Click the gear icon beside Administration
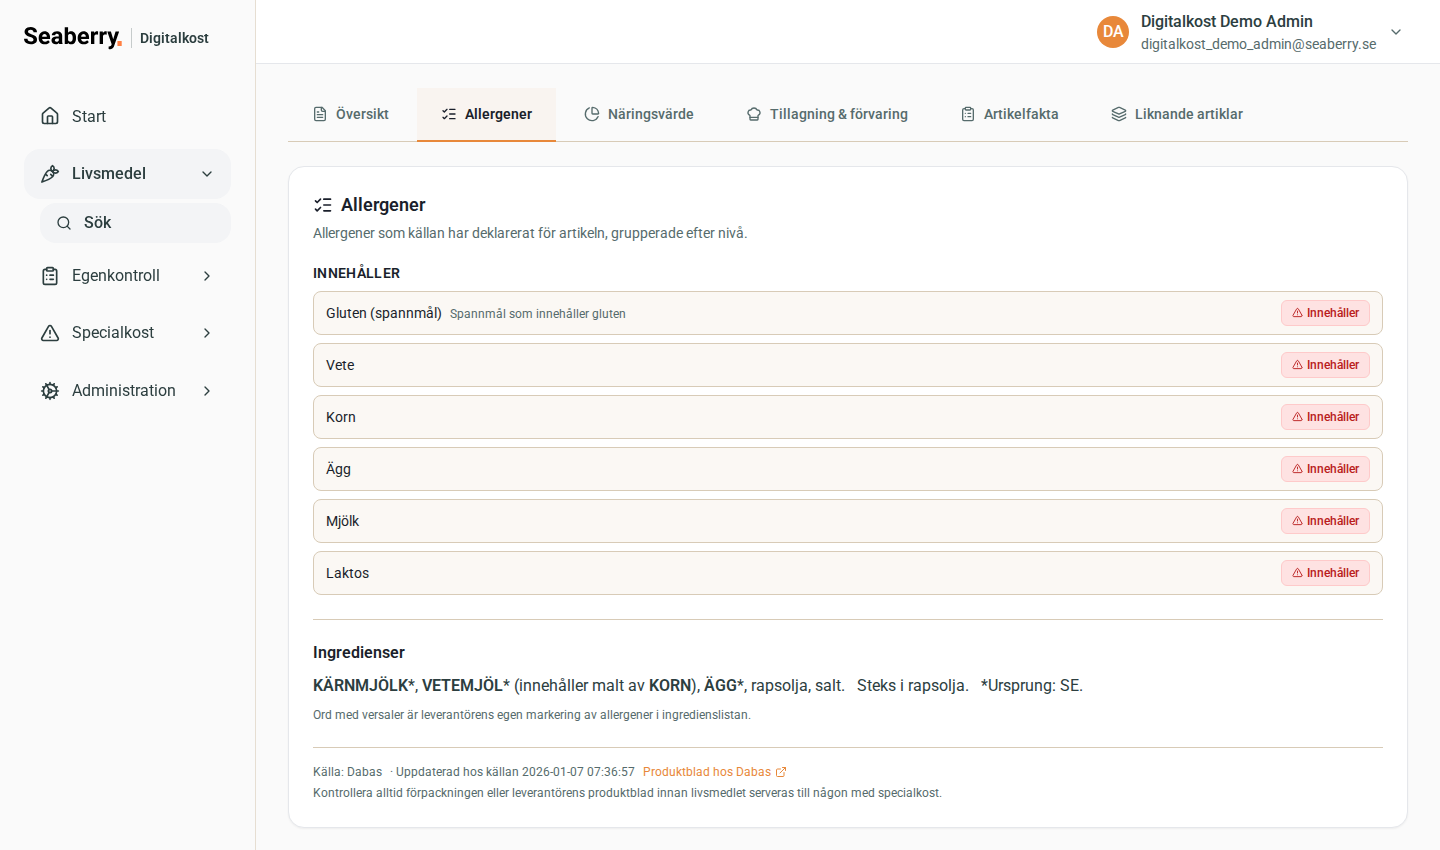The height and width of the screenshot is (850, 1440). pos(50,391)
